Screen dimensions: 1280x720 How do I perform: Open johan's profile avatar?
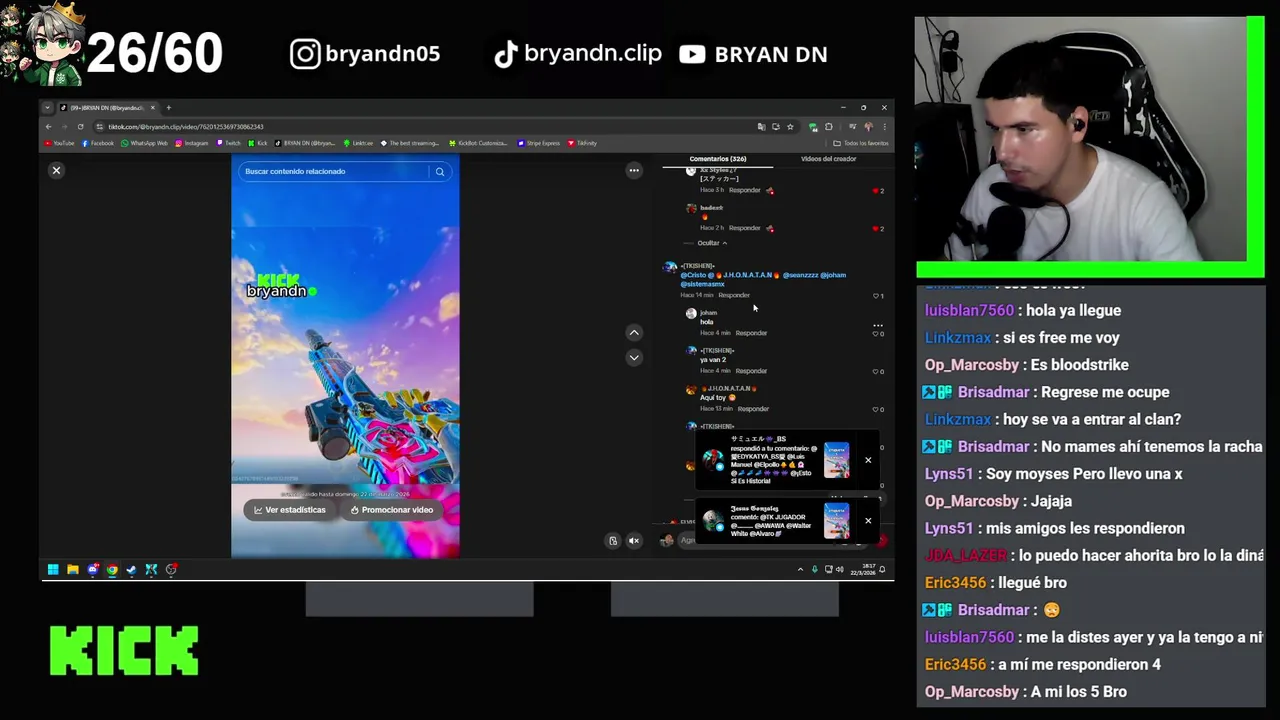click(x=691, y=314)
